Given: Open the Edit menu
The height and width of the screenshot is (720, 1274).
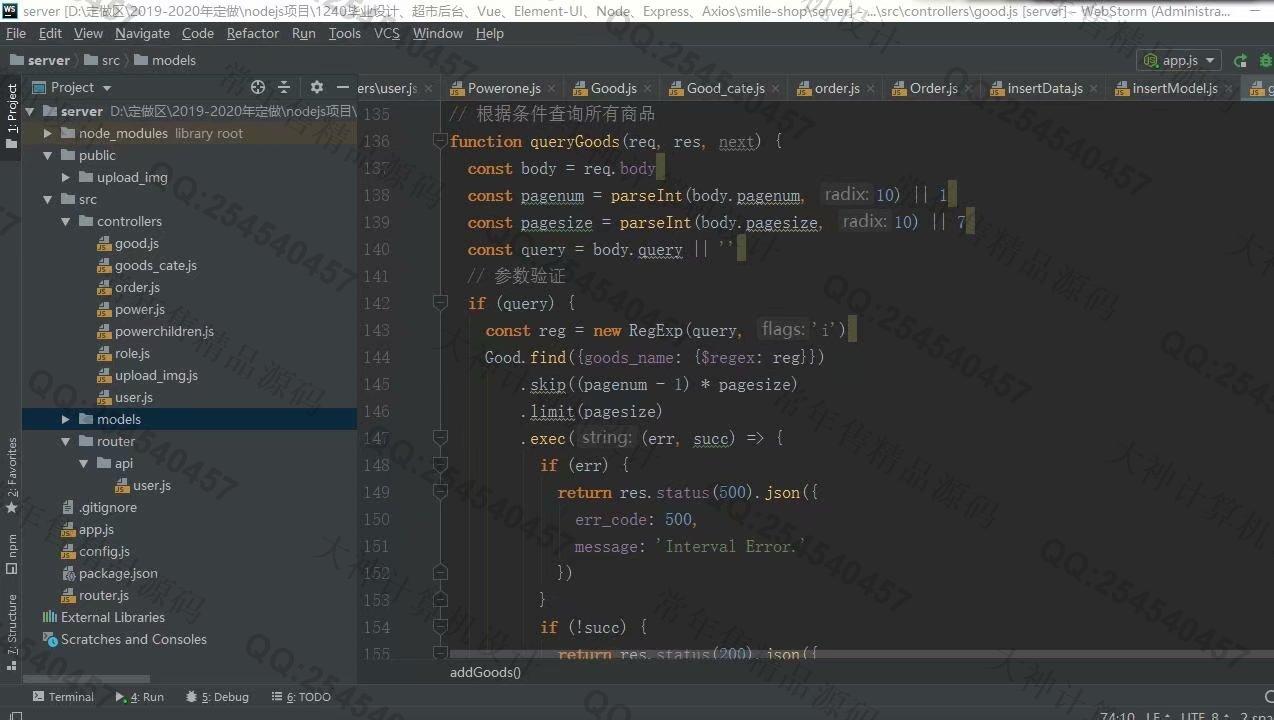Looking at the screenshot, I should pyautogui.click(x=50, y=33).
